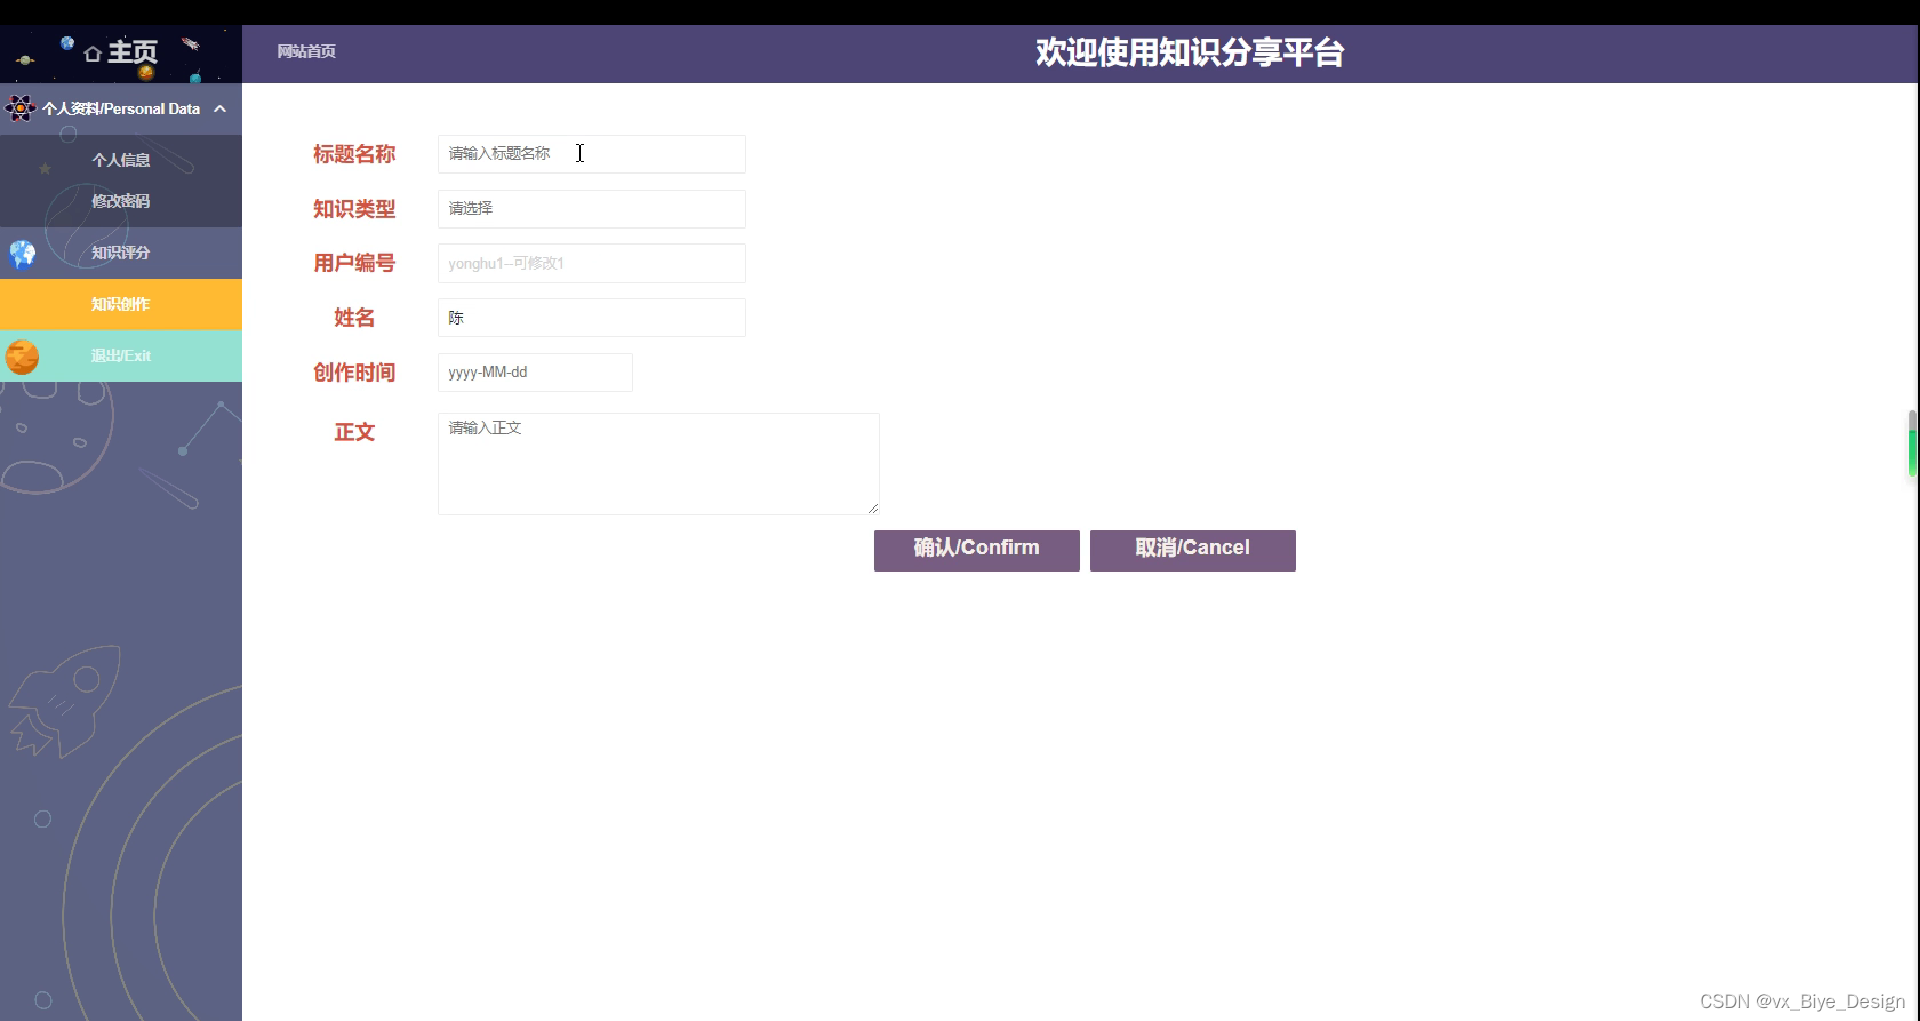The width and height of the screenshot is (1920, 1021).
Task: Click the 标题名称 label
Action: (x=354, y=154)
